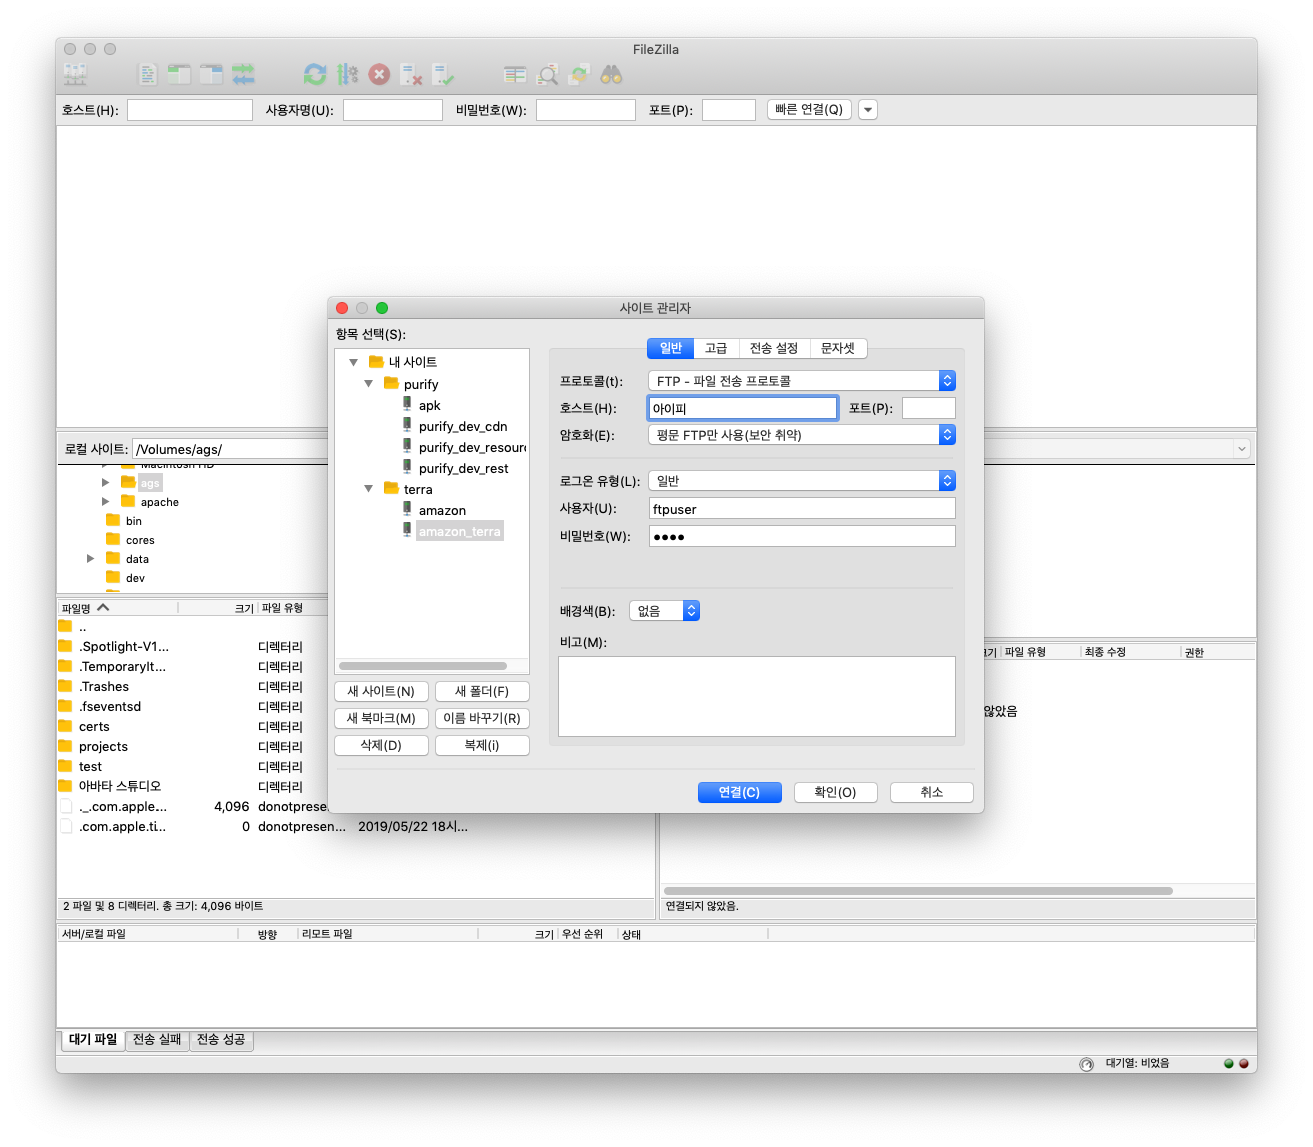Click the 새 사이트(N) button

381,691
